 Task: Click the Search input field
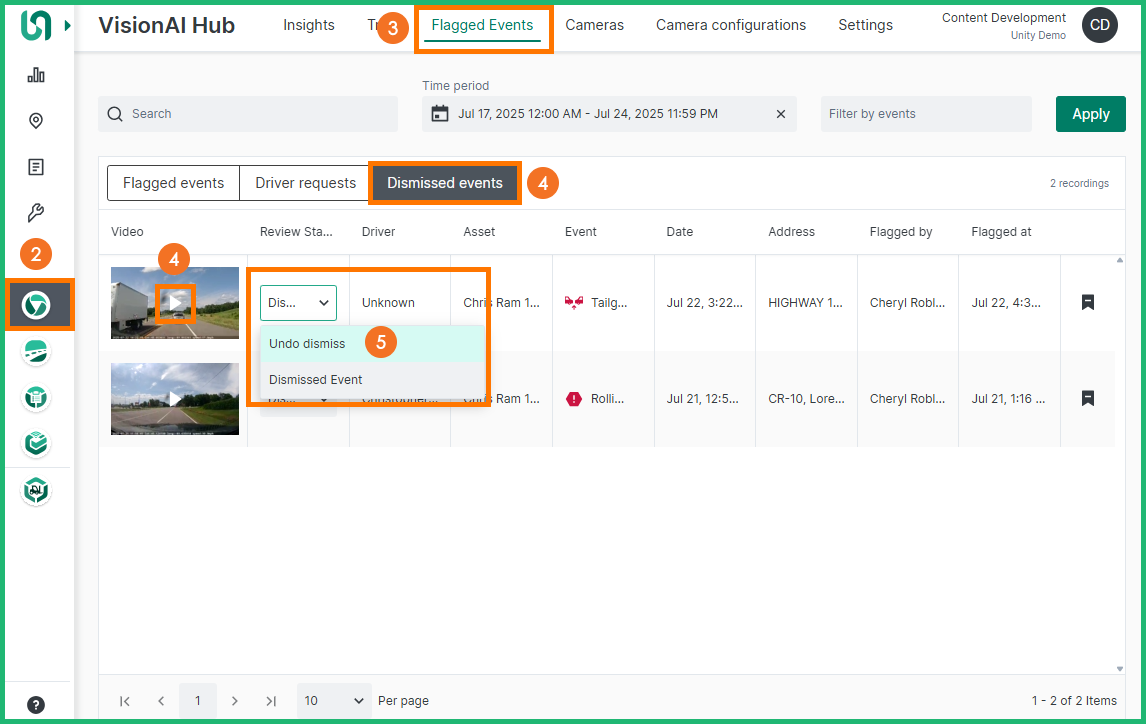tap(248, 114)
